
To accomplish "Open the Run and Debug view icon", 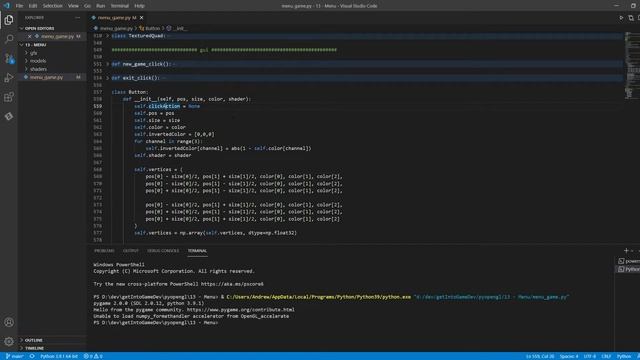I will (x=9, y=78).
